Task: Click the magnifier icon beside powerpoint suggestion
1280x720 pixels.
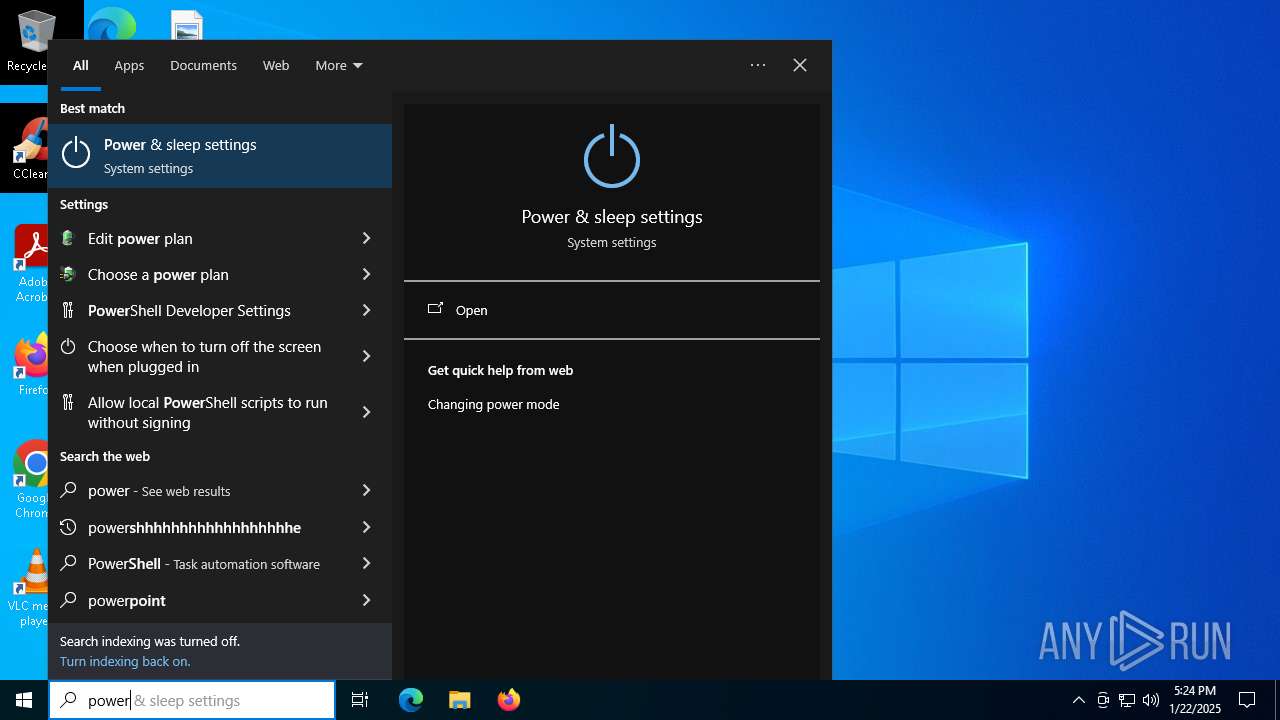Action: (x=68, y=600)
